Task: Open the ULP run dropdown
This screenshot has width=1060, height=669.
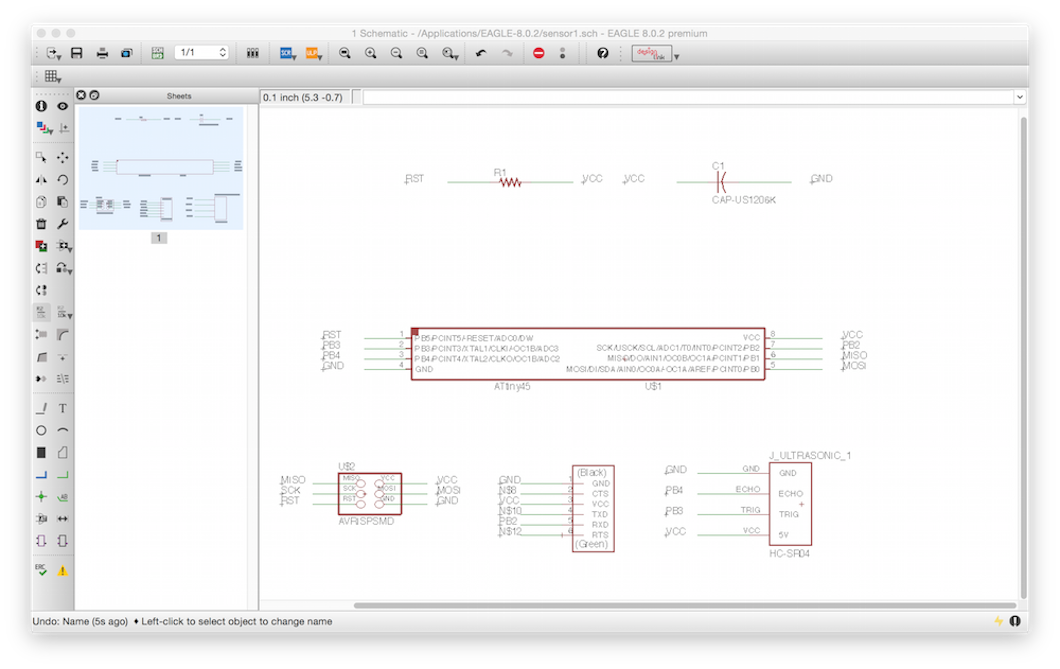Action: (x=314, y=53)
